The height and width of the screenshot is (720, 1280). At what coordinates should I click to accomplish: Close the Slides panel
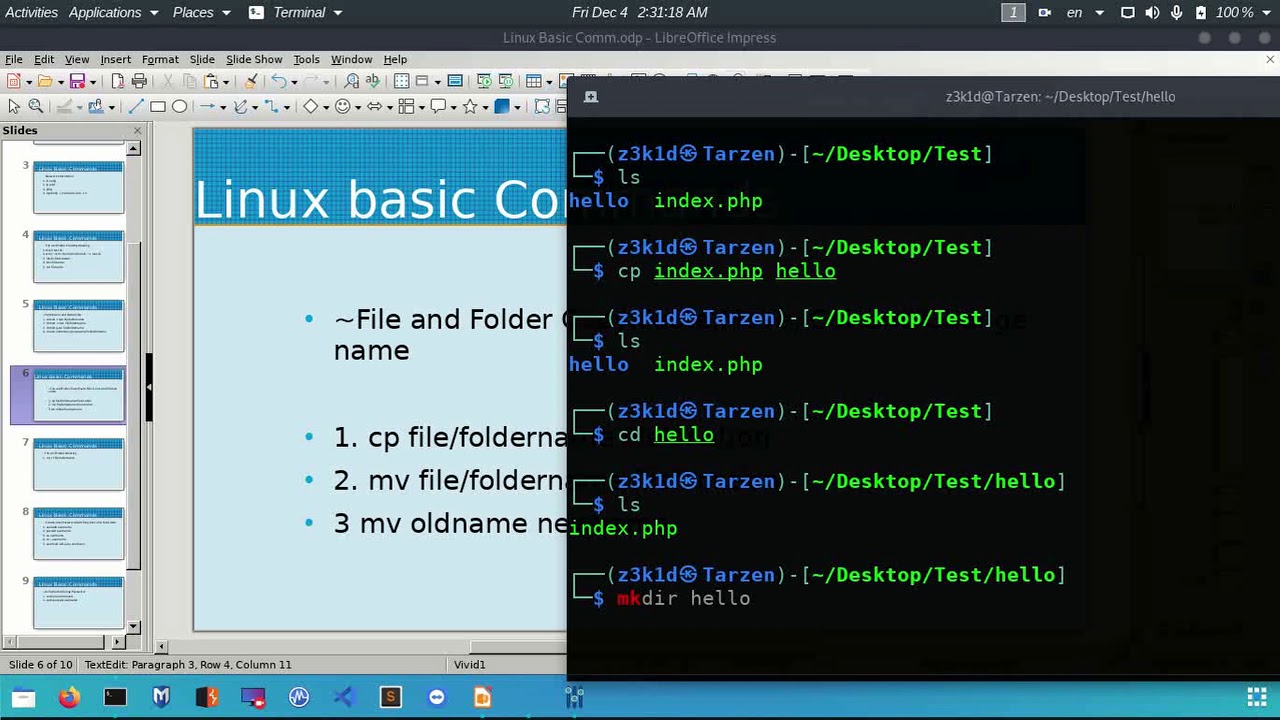pos(138,130)
